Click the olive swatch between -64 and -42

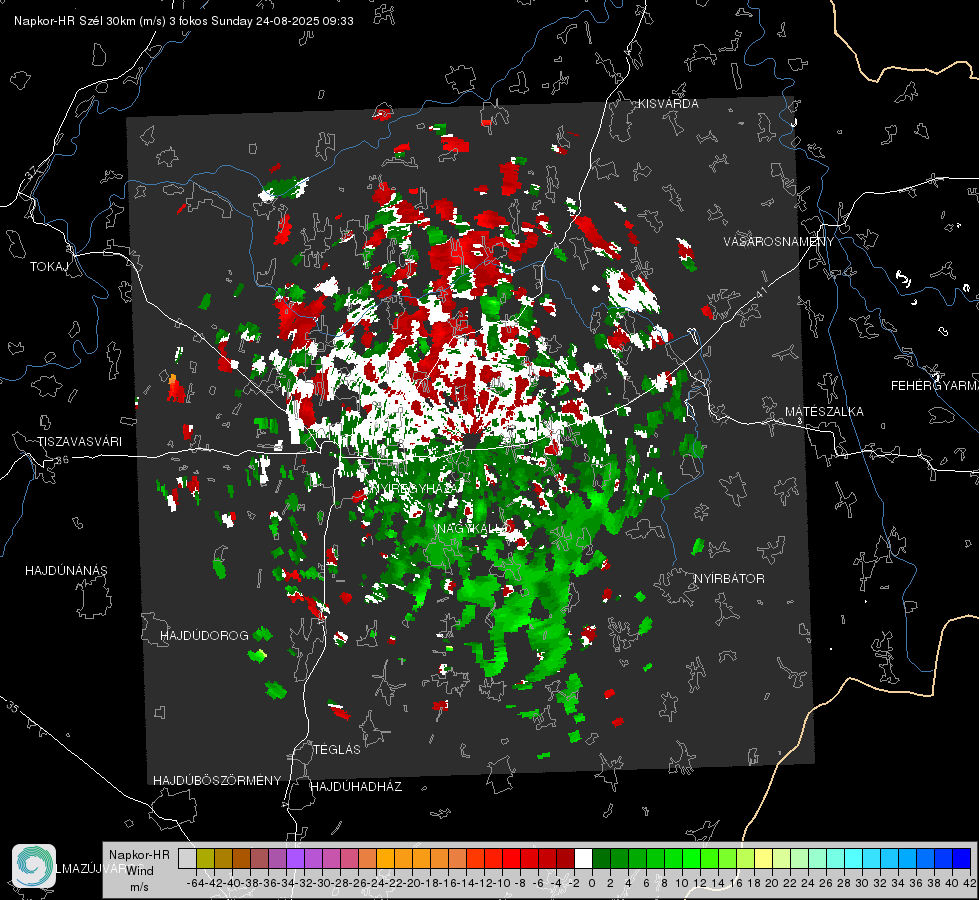[x=205, y=858]
